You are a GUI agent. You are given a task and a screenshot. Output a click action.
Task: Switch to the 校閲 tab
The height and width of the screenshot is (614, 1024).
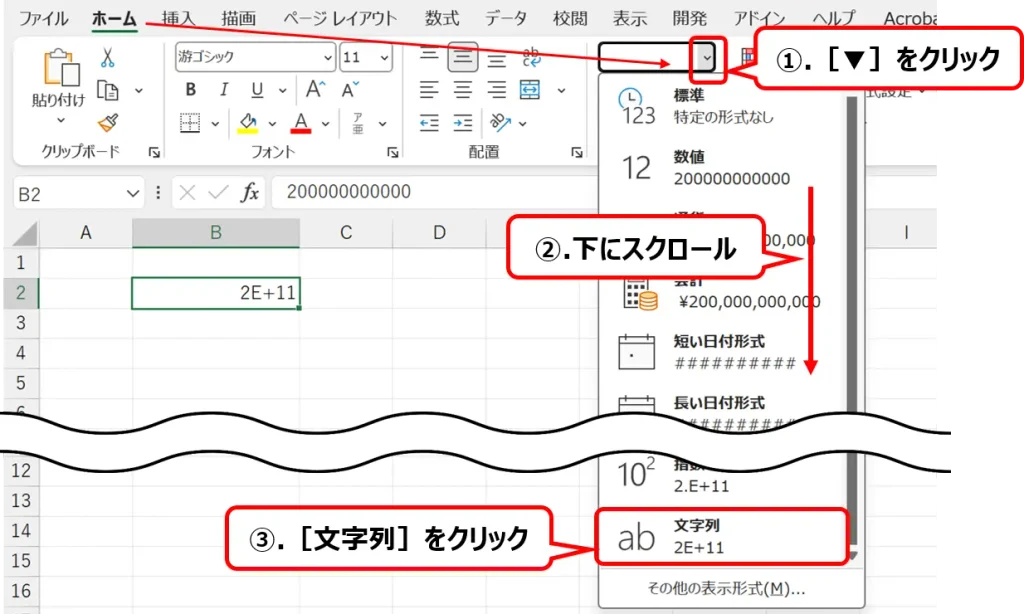(x=570, y=18)
